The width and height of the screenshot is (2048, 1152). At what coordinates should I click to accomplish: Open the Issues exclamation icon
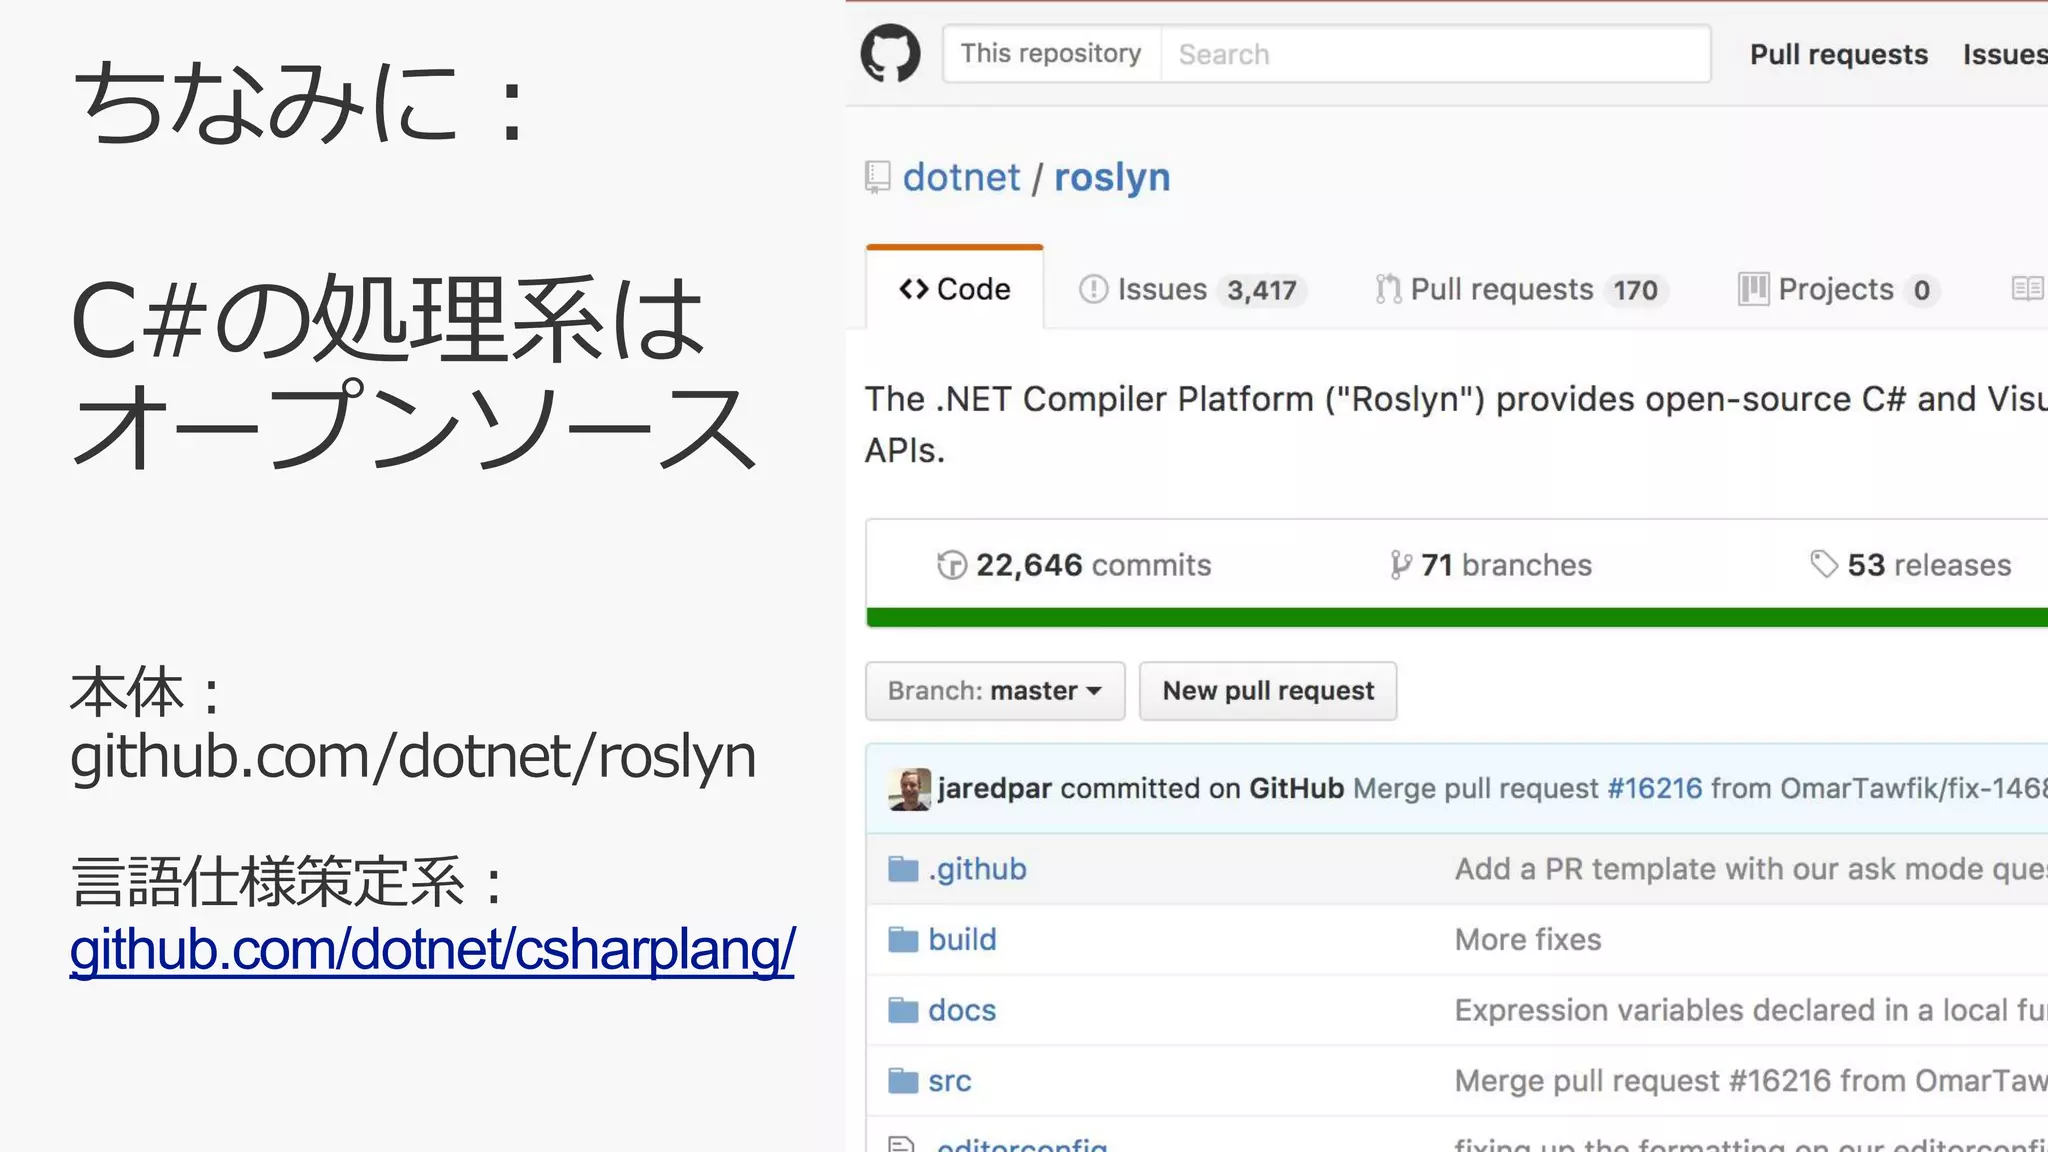pyautogui.click(x=1093, y=289)
